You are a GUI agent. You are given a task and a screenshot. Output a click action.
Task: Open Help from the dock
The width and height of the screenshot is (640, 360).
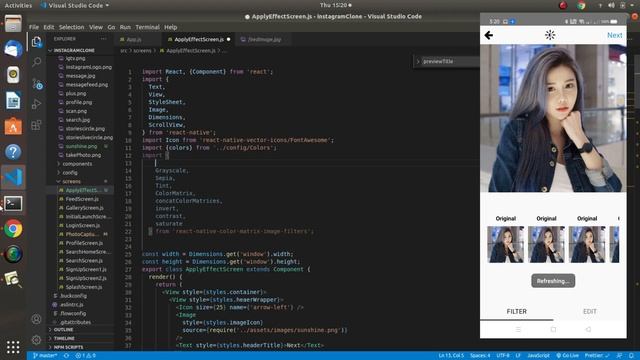[x=13, y=152]
